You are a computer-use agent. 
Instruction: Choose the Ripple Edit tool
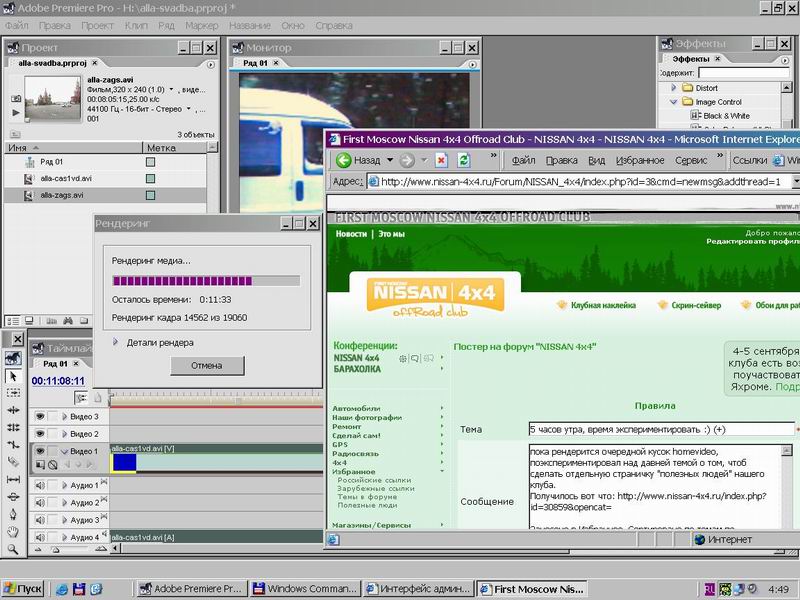point(13,410)
